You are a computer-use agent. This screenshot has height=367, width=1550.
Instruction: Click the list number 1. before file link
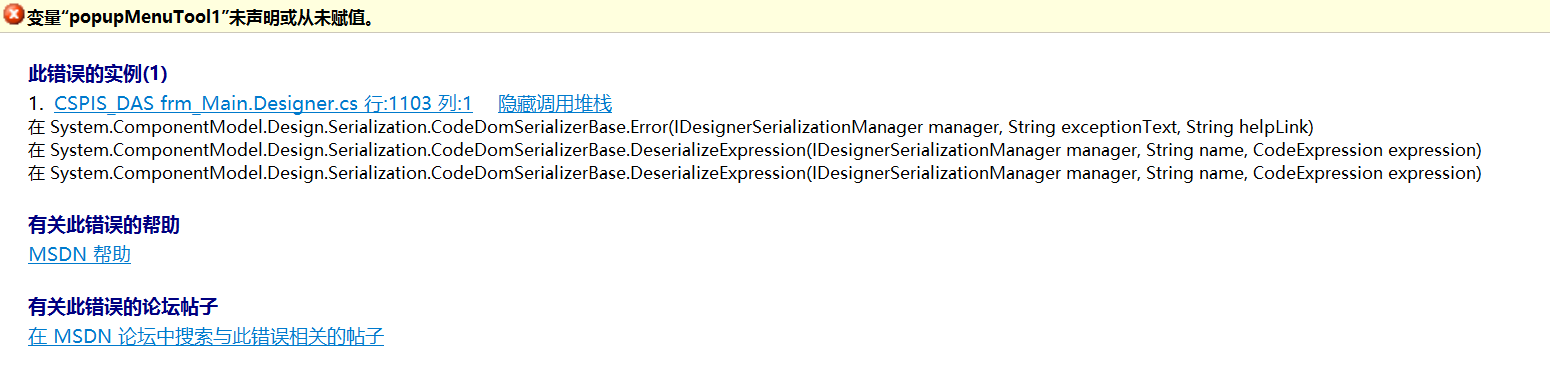(36, 104)
